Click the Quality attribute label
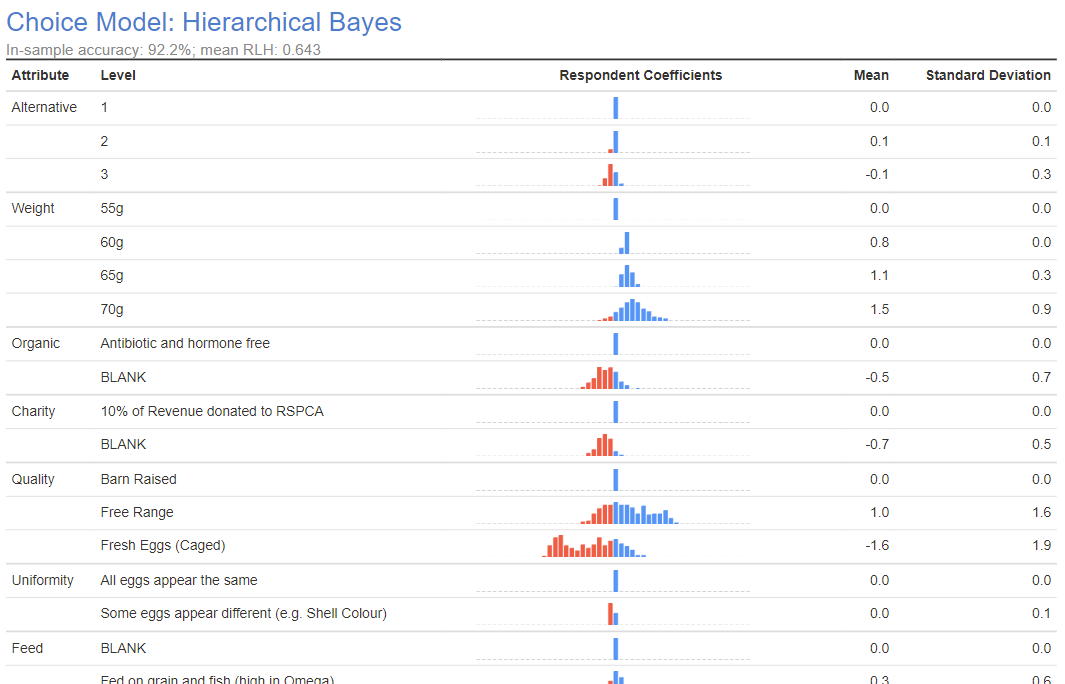The width and height of the screenshot is (1065, 684). point(31,479)
